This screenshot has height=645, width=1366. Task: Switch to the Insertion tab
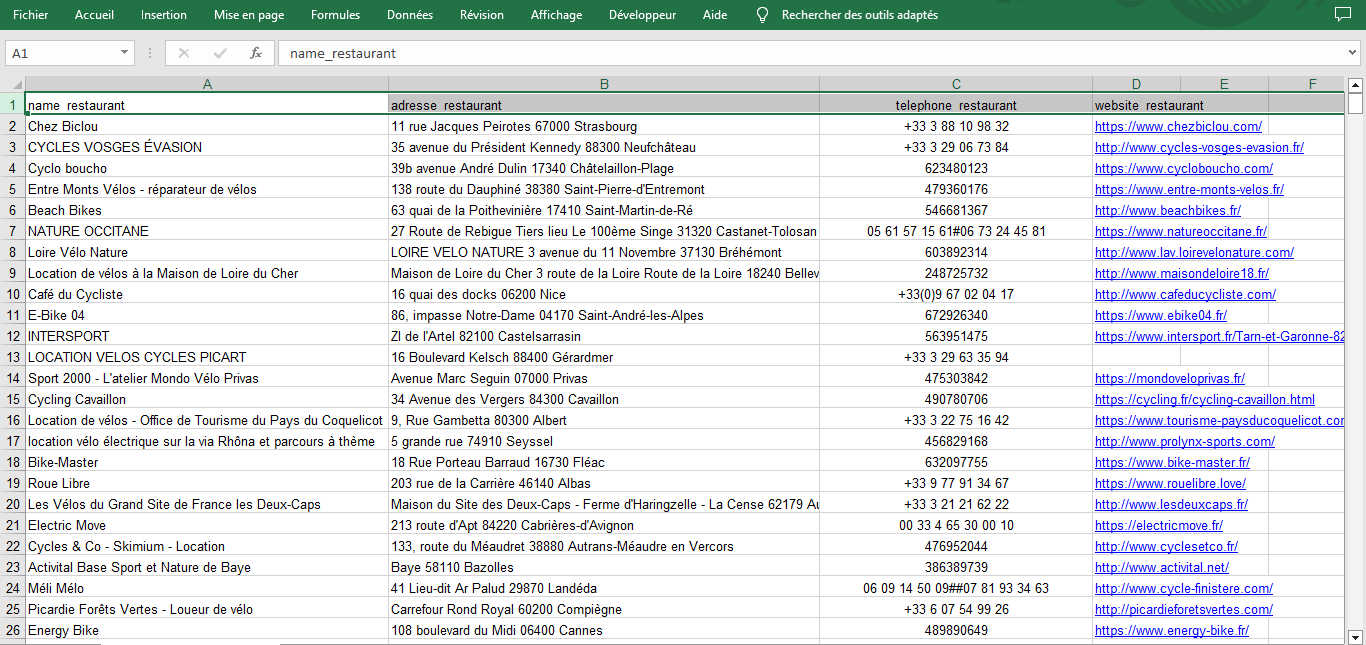click(164, 15)
